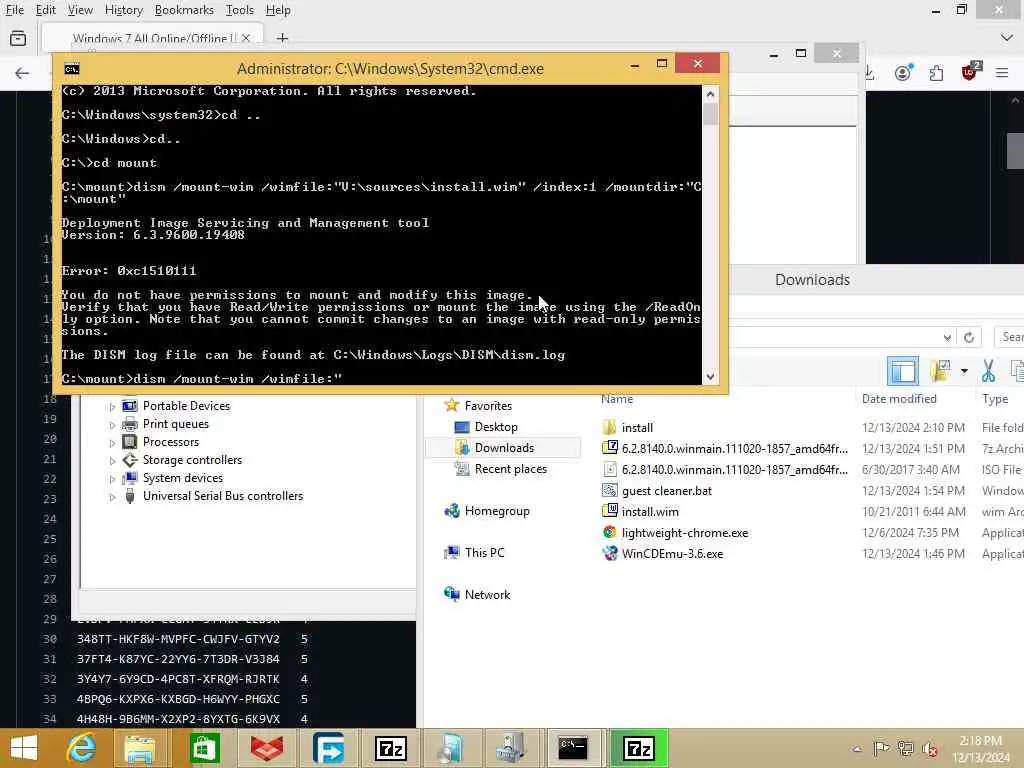Switch to the cmd.exe taskbar button

(x=573, y=748)
